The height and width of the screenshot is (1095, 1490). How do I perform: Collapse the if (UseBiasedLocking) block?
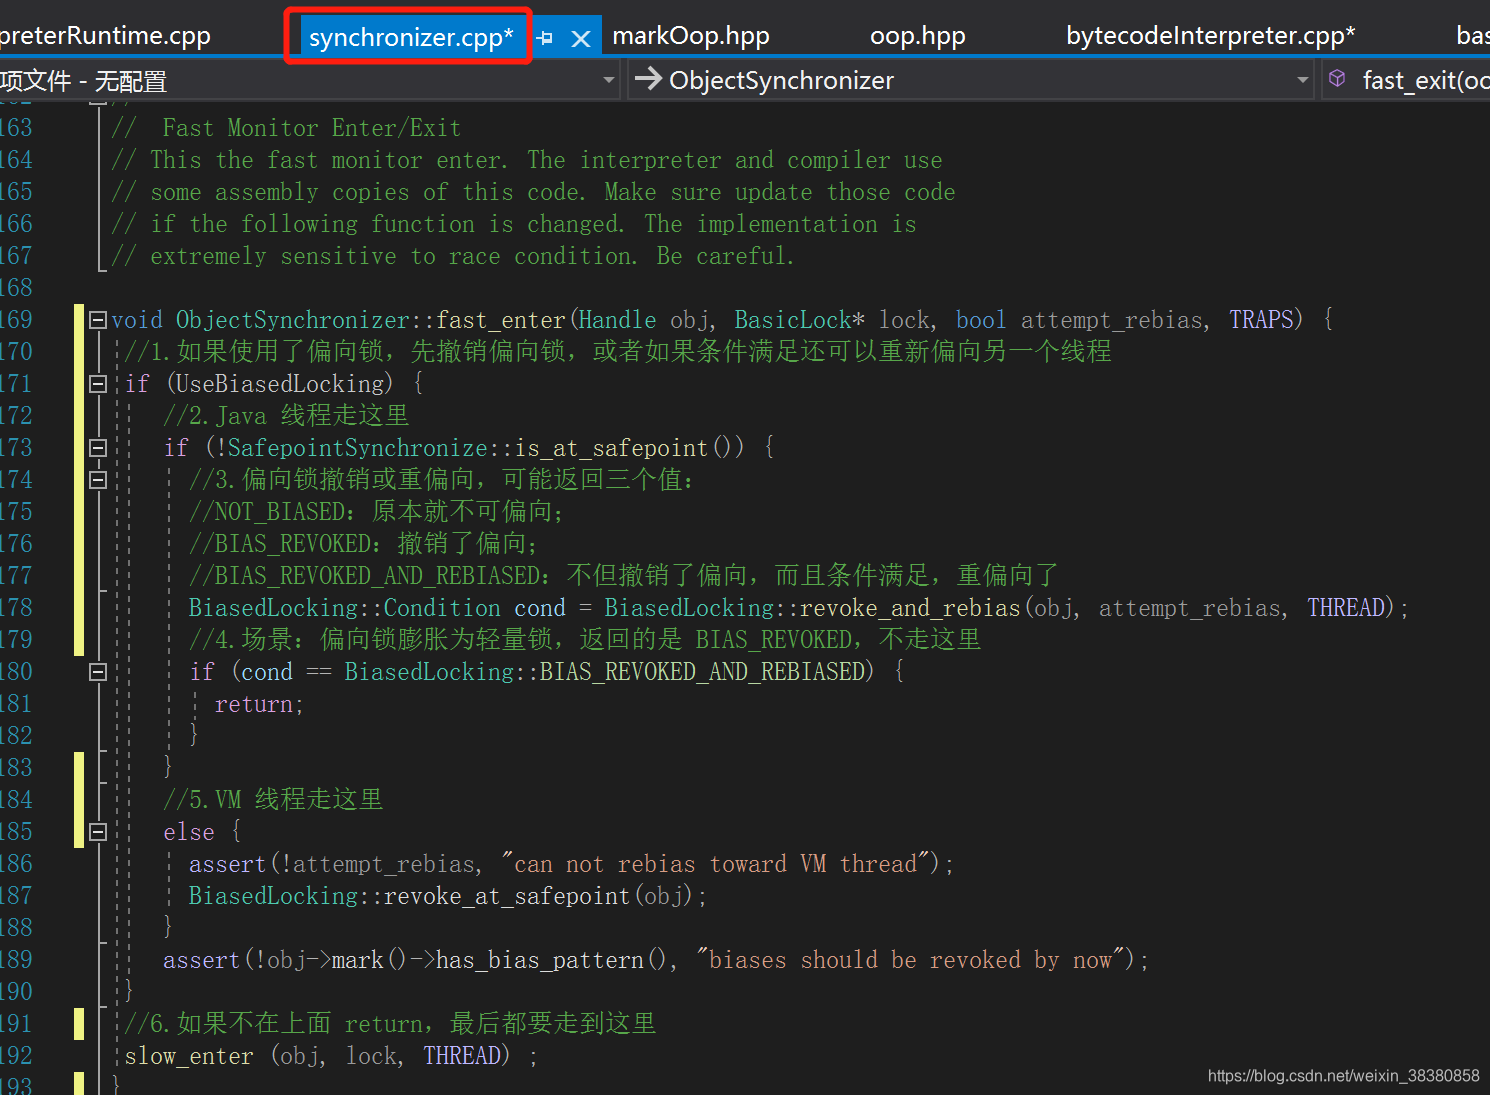point(98,384)
